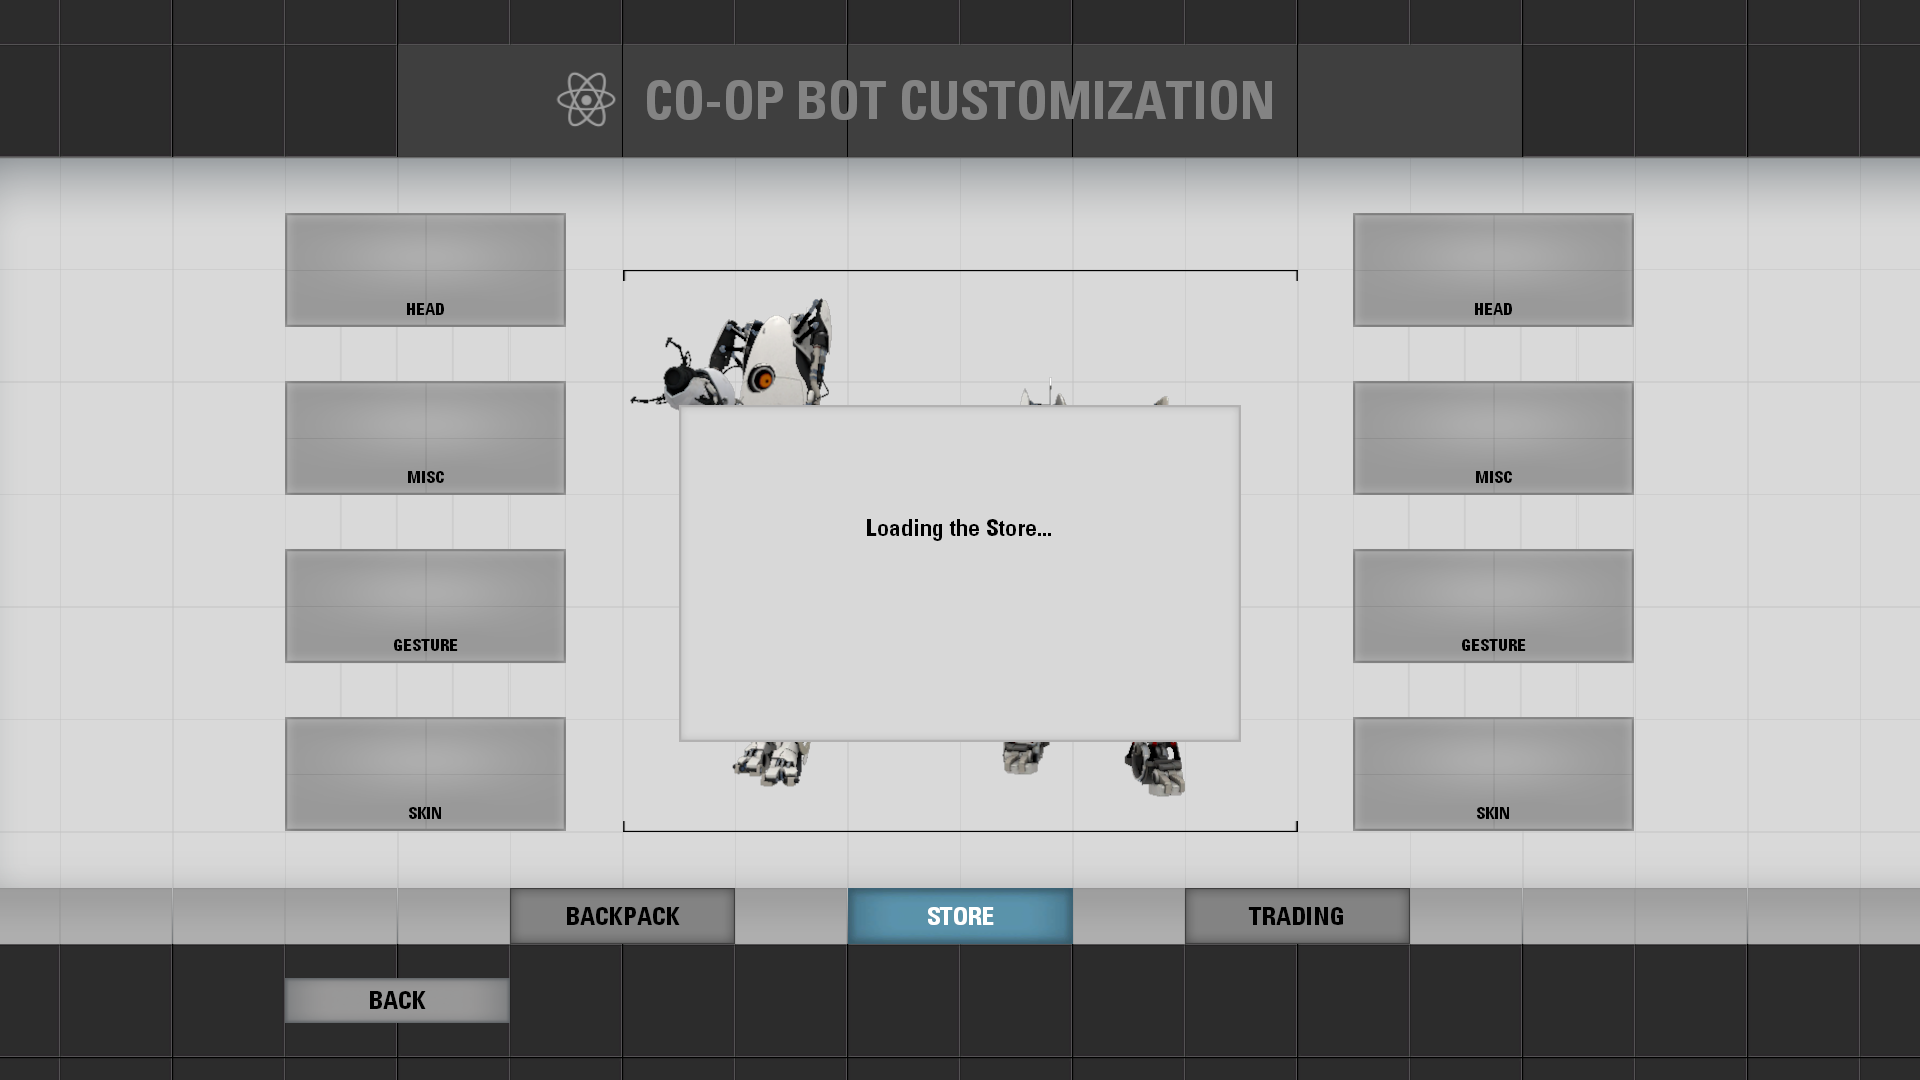1920x1080 pixels.
Task: Open the TRADING tab
Action: click(1297, 916)
